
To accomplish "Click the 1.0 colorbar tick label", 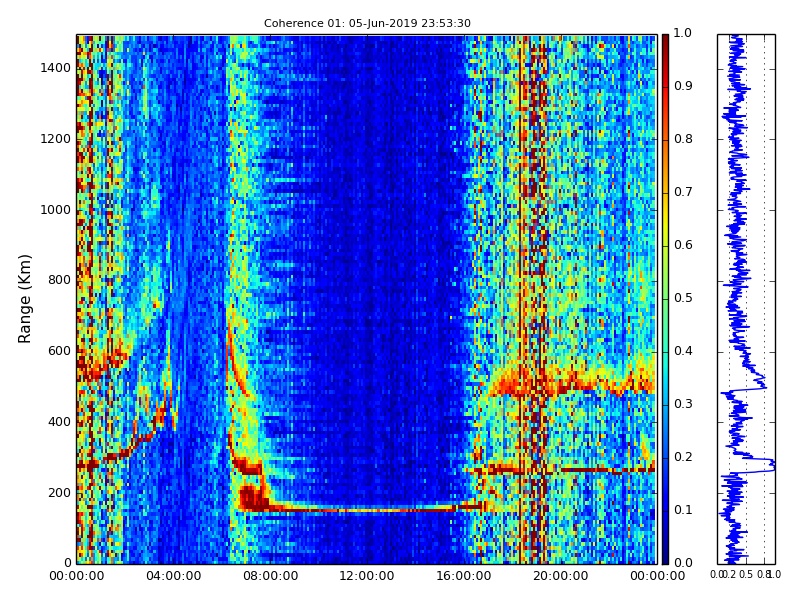I will pos(683,33).
